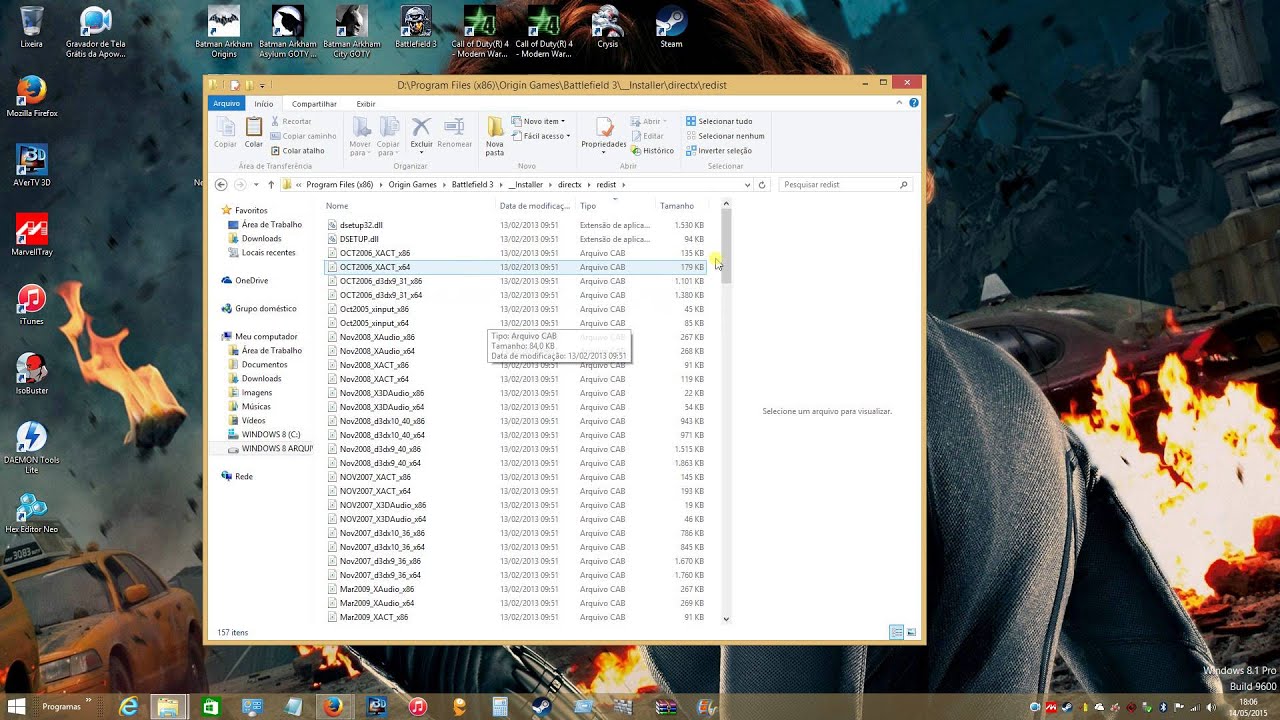Click Origin Games breadcrumb segment

pos(412,185)
